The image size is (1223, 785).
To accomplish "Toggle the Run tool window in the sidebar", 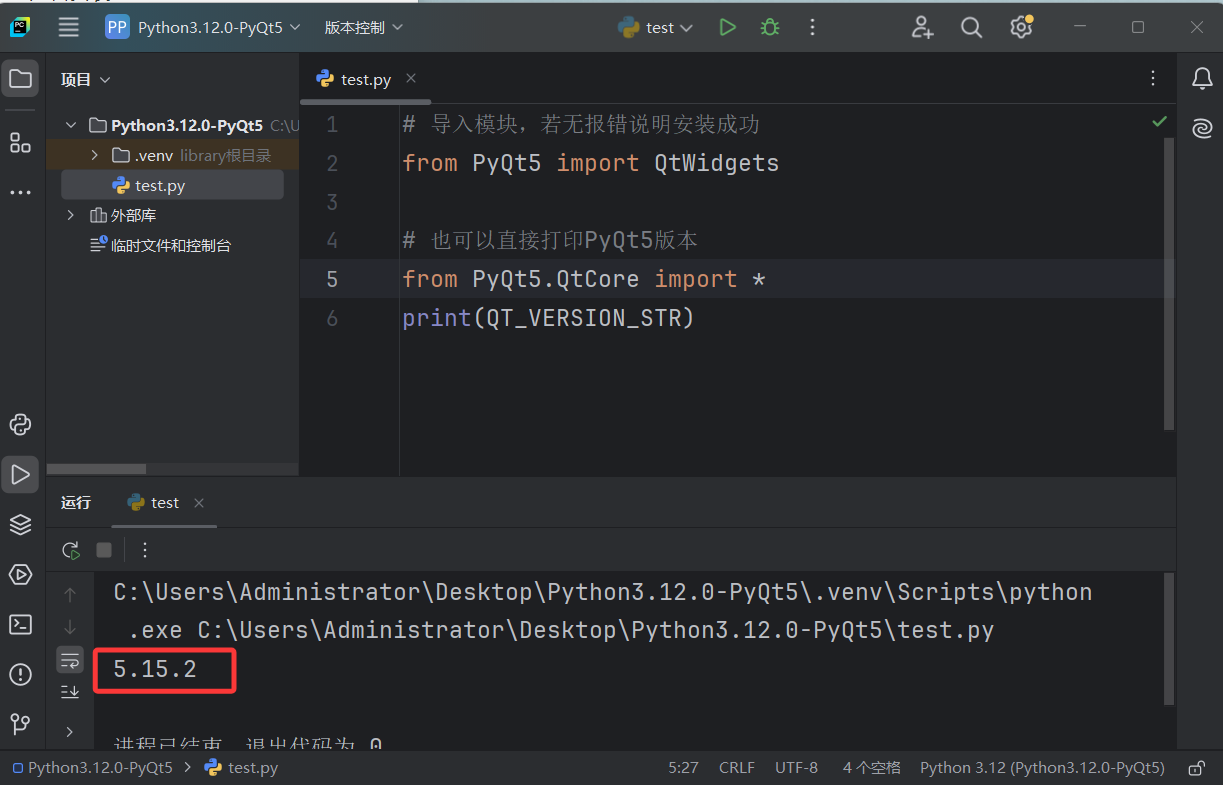I will pyautogui.click(x=20, y=474).
